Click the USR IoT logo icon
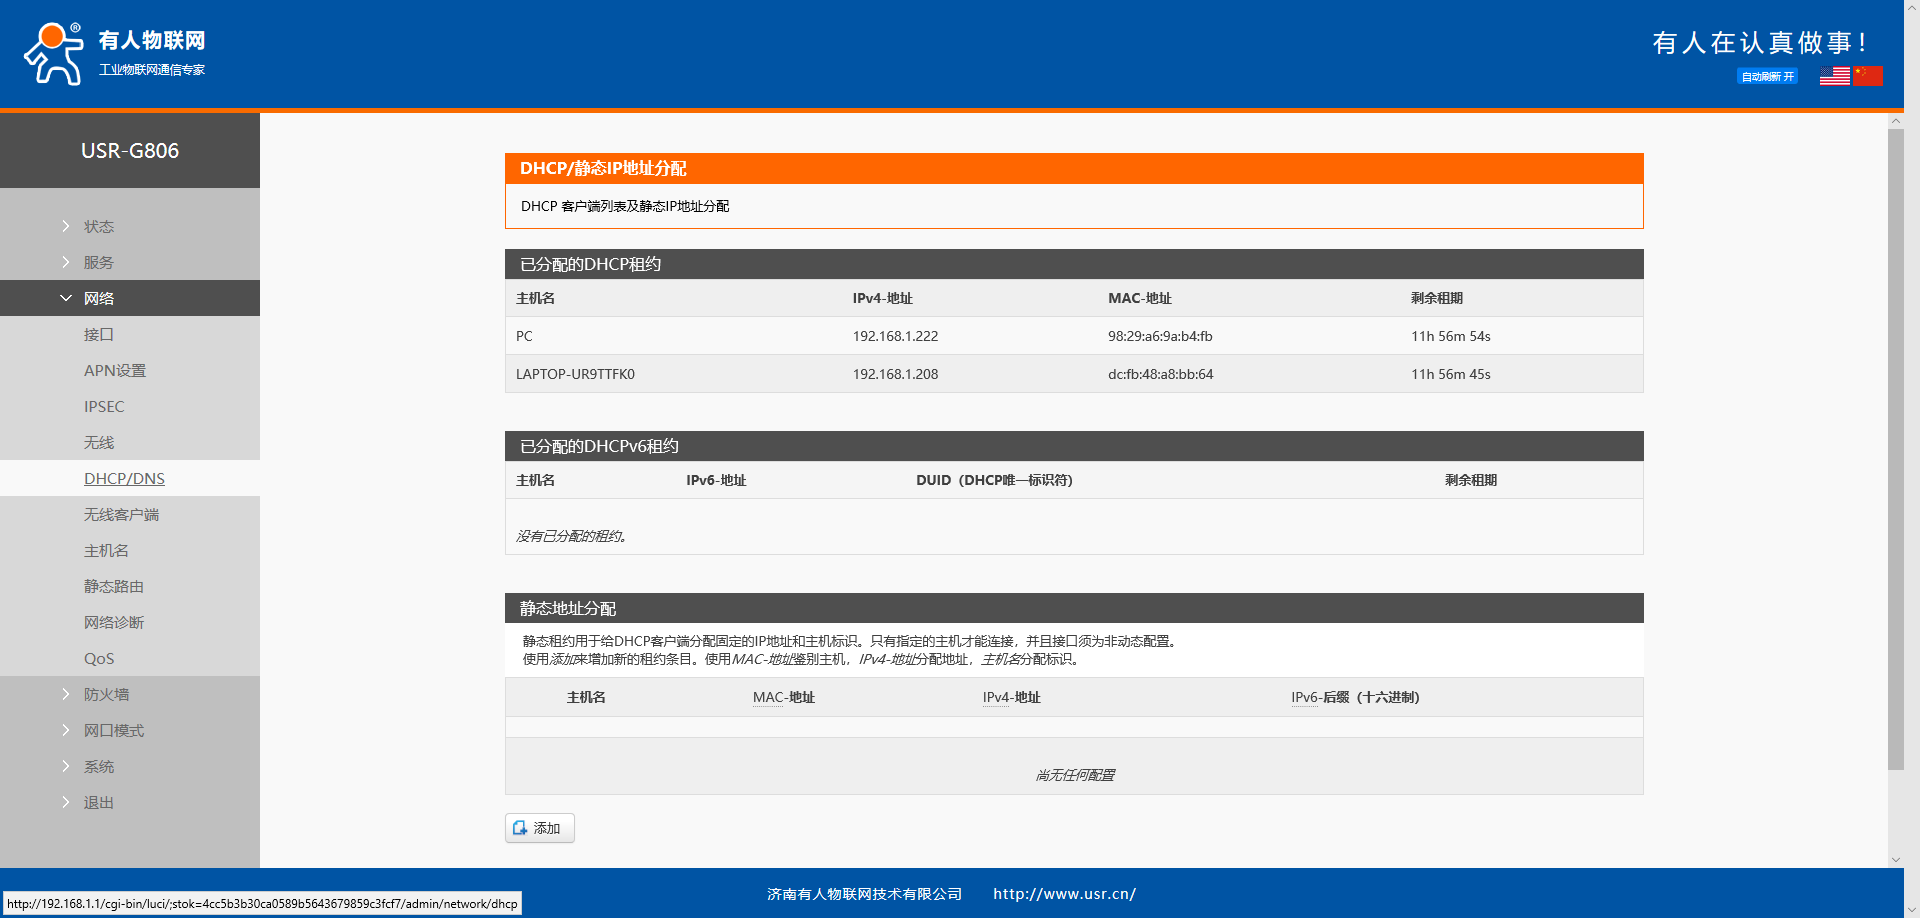 click(x=54, y=54)
